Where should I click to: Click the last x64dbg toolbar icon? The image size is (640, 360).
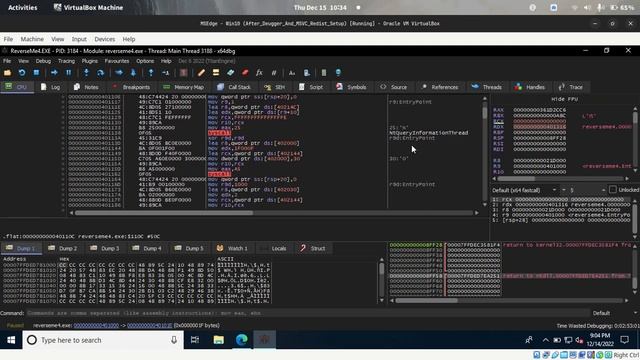338,73
